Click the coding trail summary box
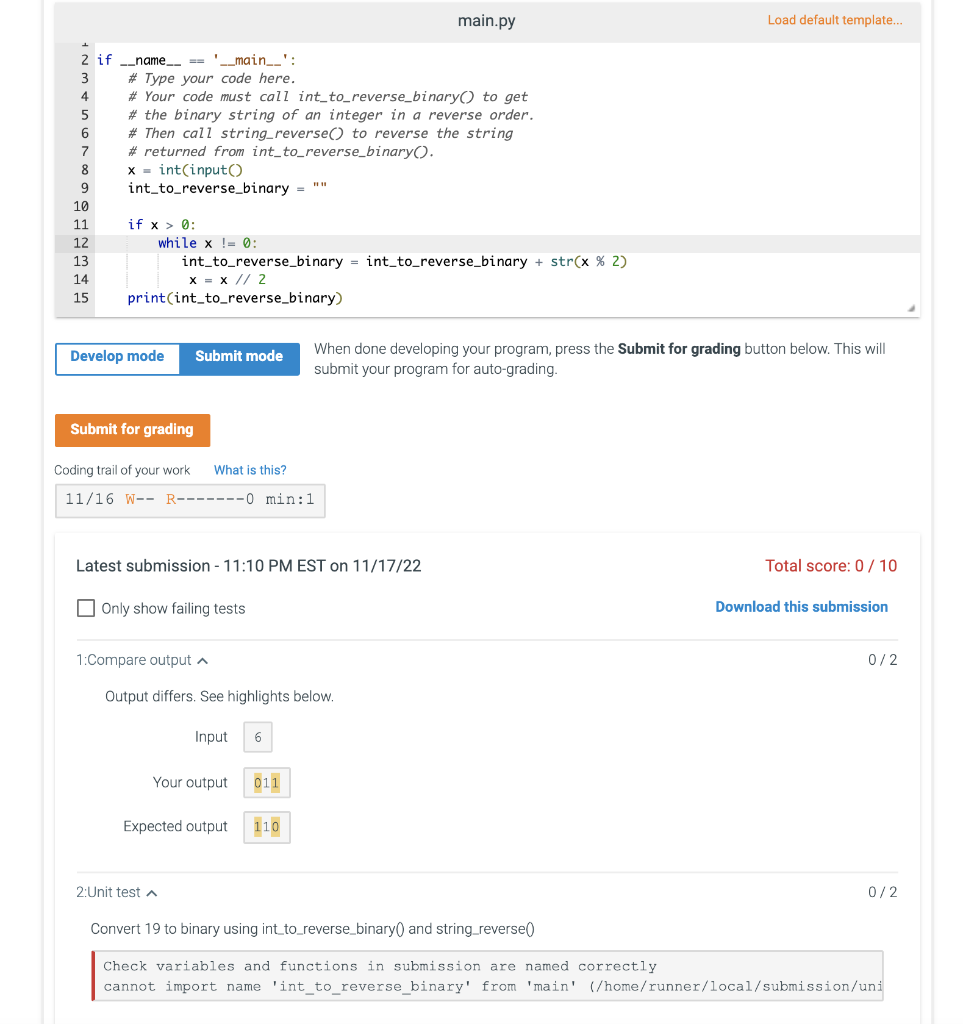This screenshot has width=963, height=1024. [190, 500]
